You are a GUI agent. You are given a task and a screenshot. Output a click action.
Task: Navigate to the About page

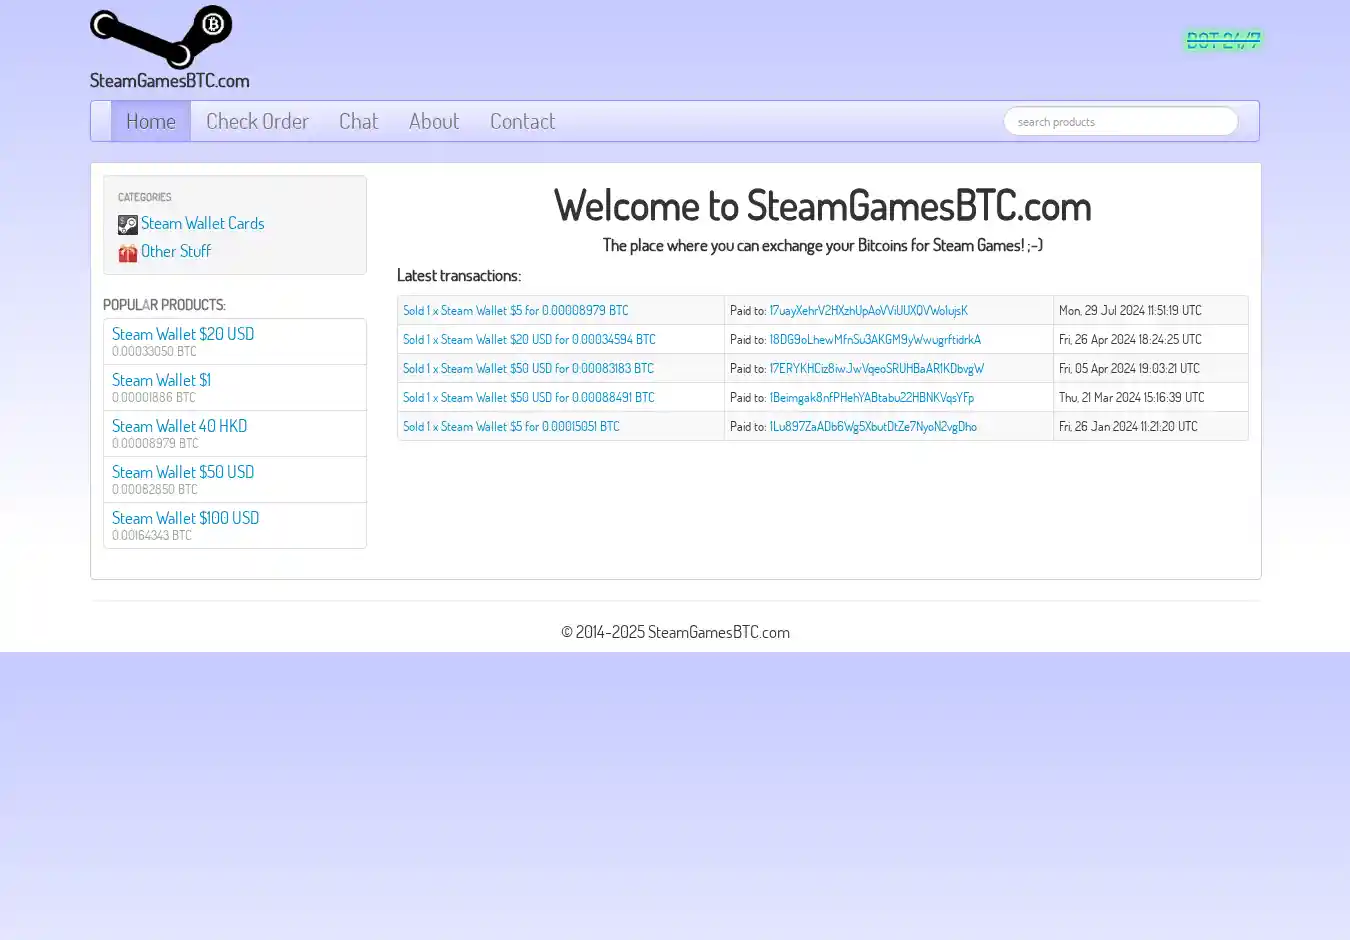pos(433,121)
